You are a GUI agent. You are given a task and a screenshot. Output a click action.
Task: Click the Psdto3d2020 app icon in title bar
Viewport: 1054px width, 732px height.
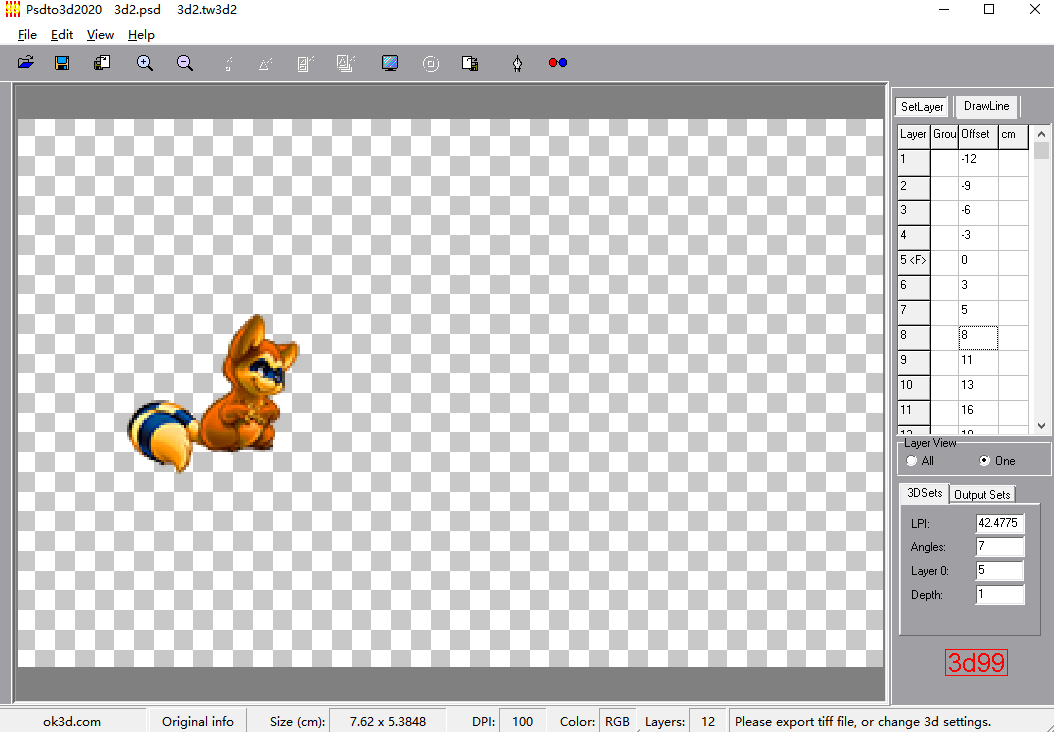point(13,9)
